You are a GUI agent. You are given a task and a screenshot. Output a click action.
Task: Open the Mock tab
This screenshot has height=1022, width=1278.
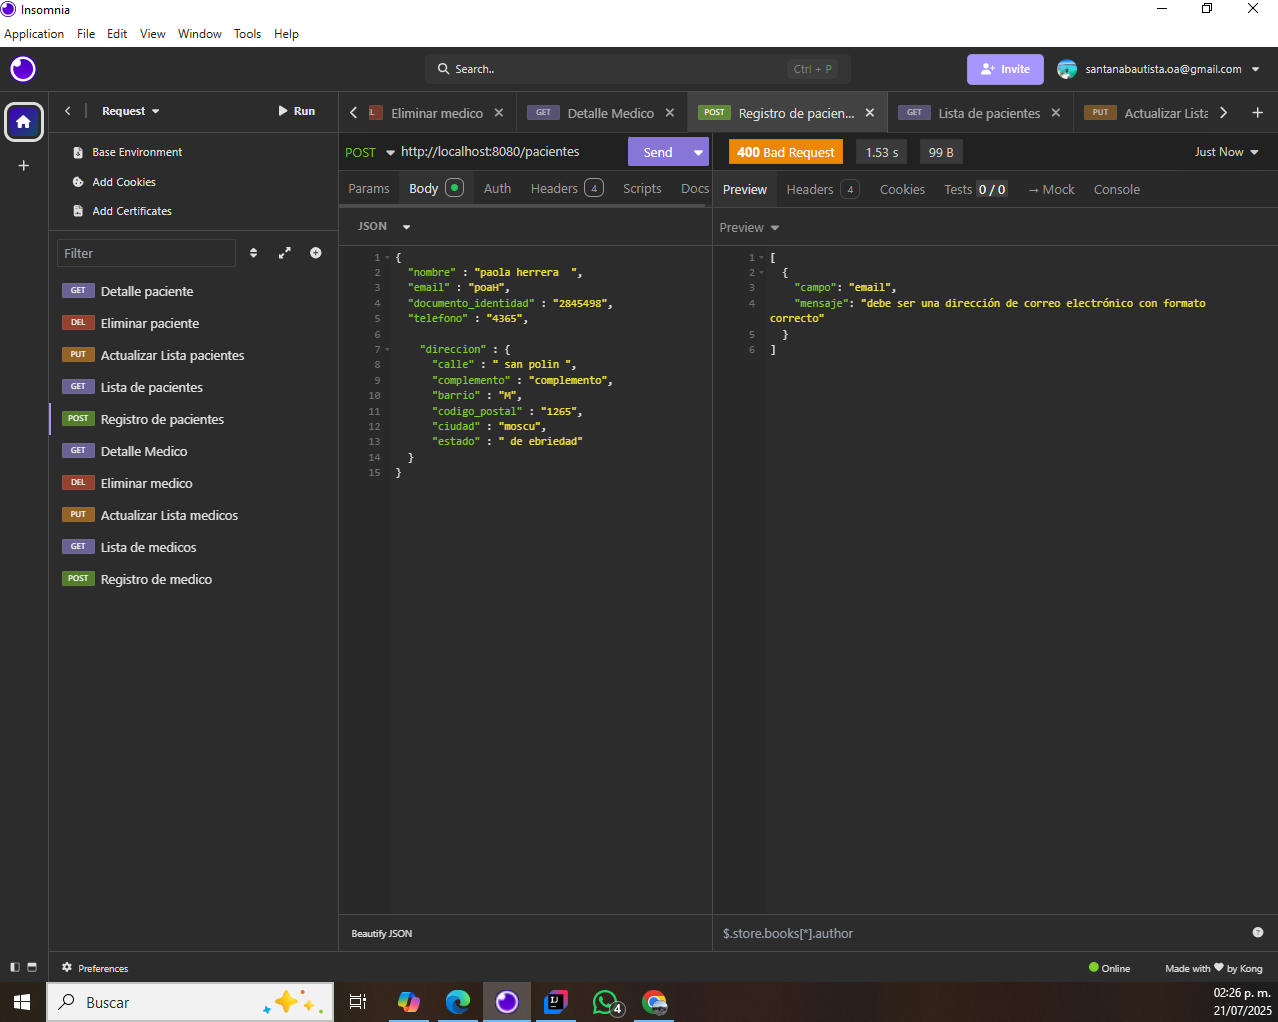pos(1051,189)
